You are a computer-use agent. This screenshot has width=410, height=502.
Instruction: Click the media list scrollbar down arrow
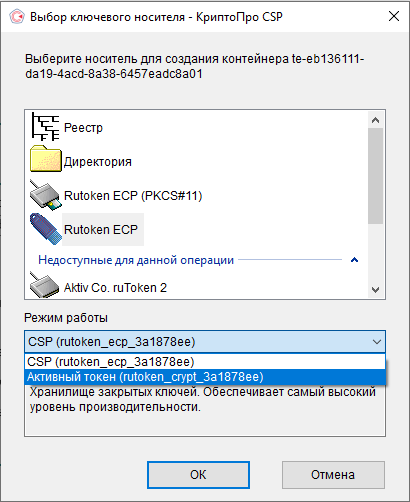(376, 289)
